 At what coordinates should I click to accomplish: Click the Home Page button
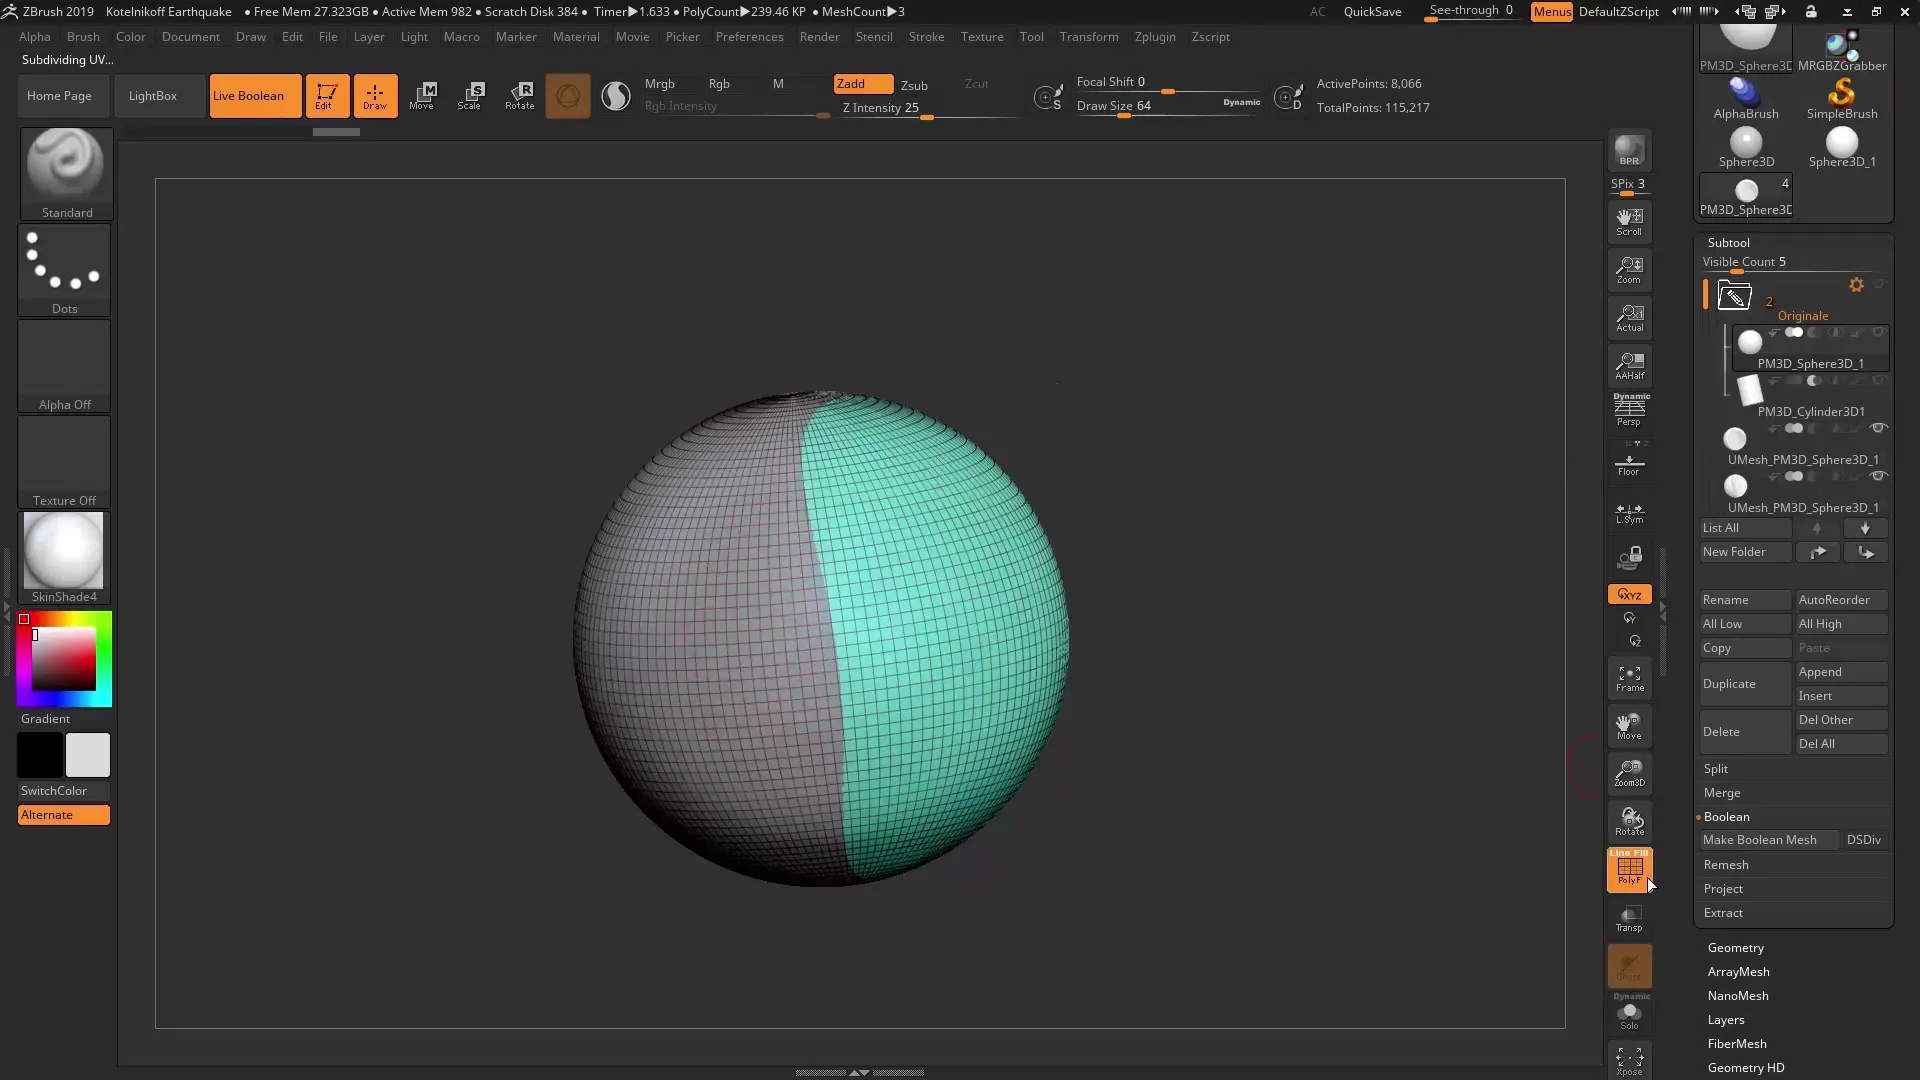(x=64, y=96)
